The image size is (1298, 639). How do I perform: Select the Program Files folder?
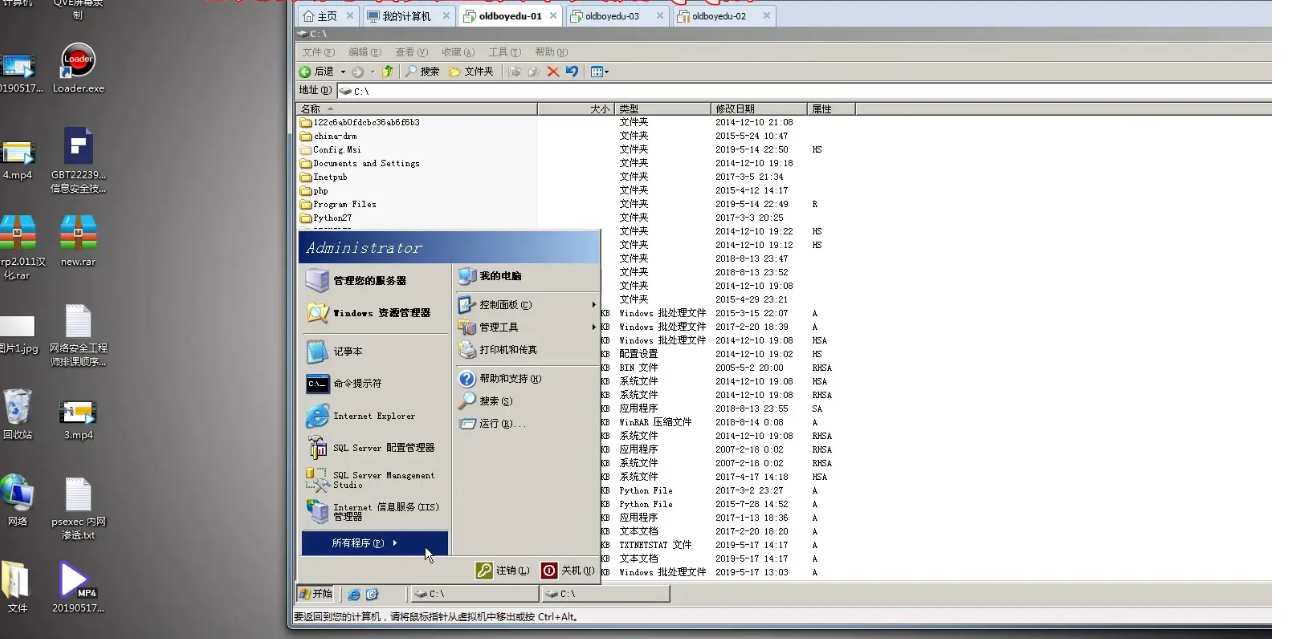[x=338, y=204]
